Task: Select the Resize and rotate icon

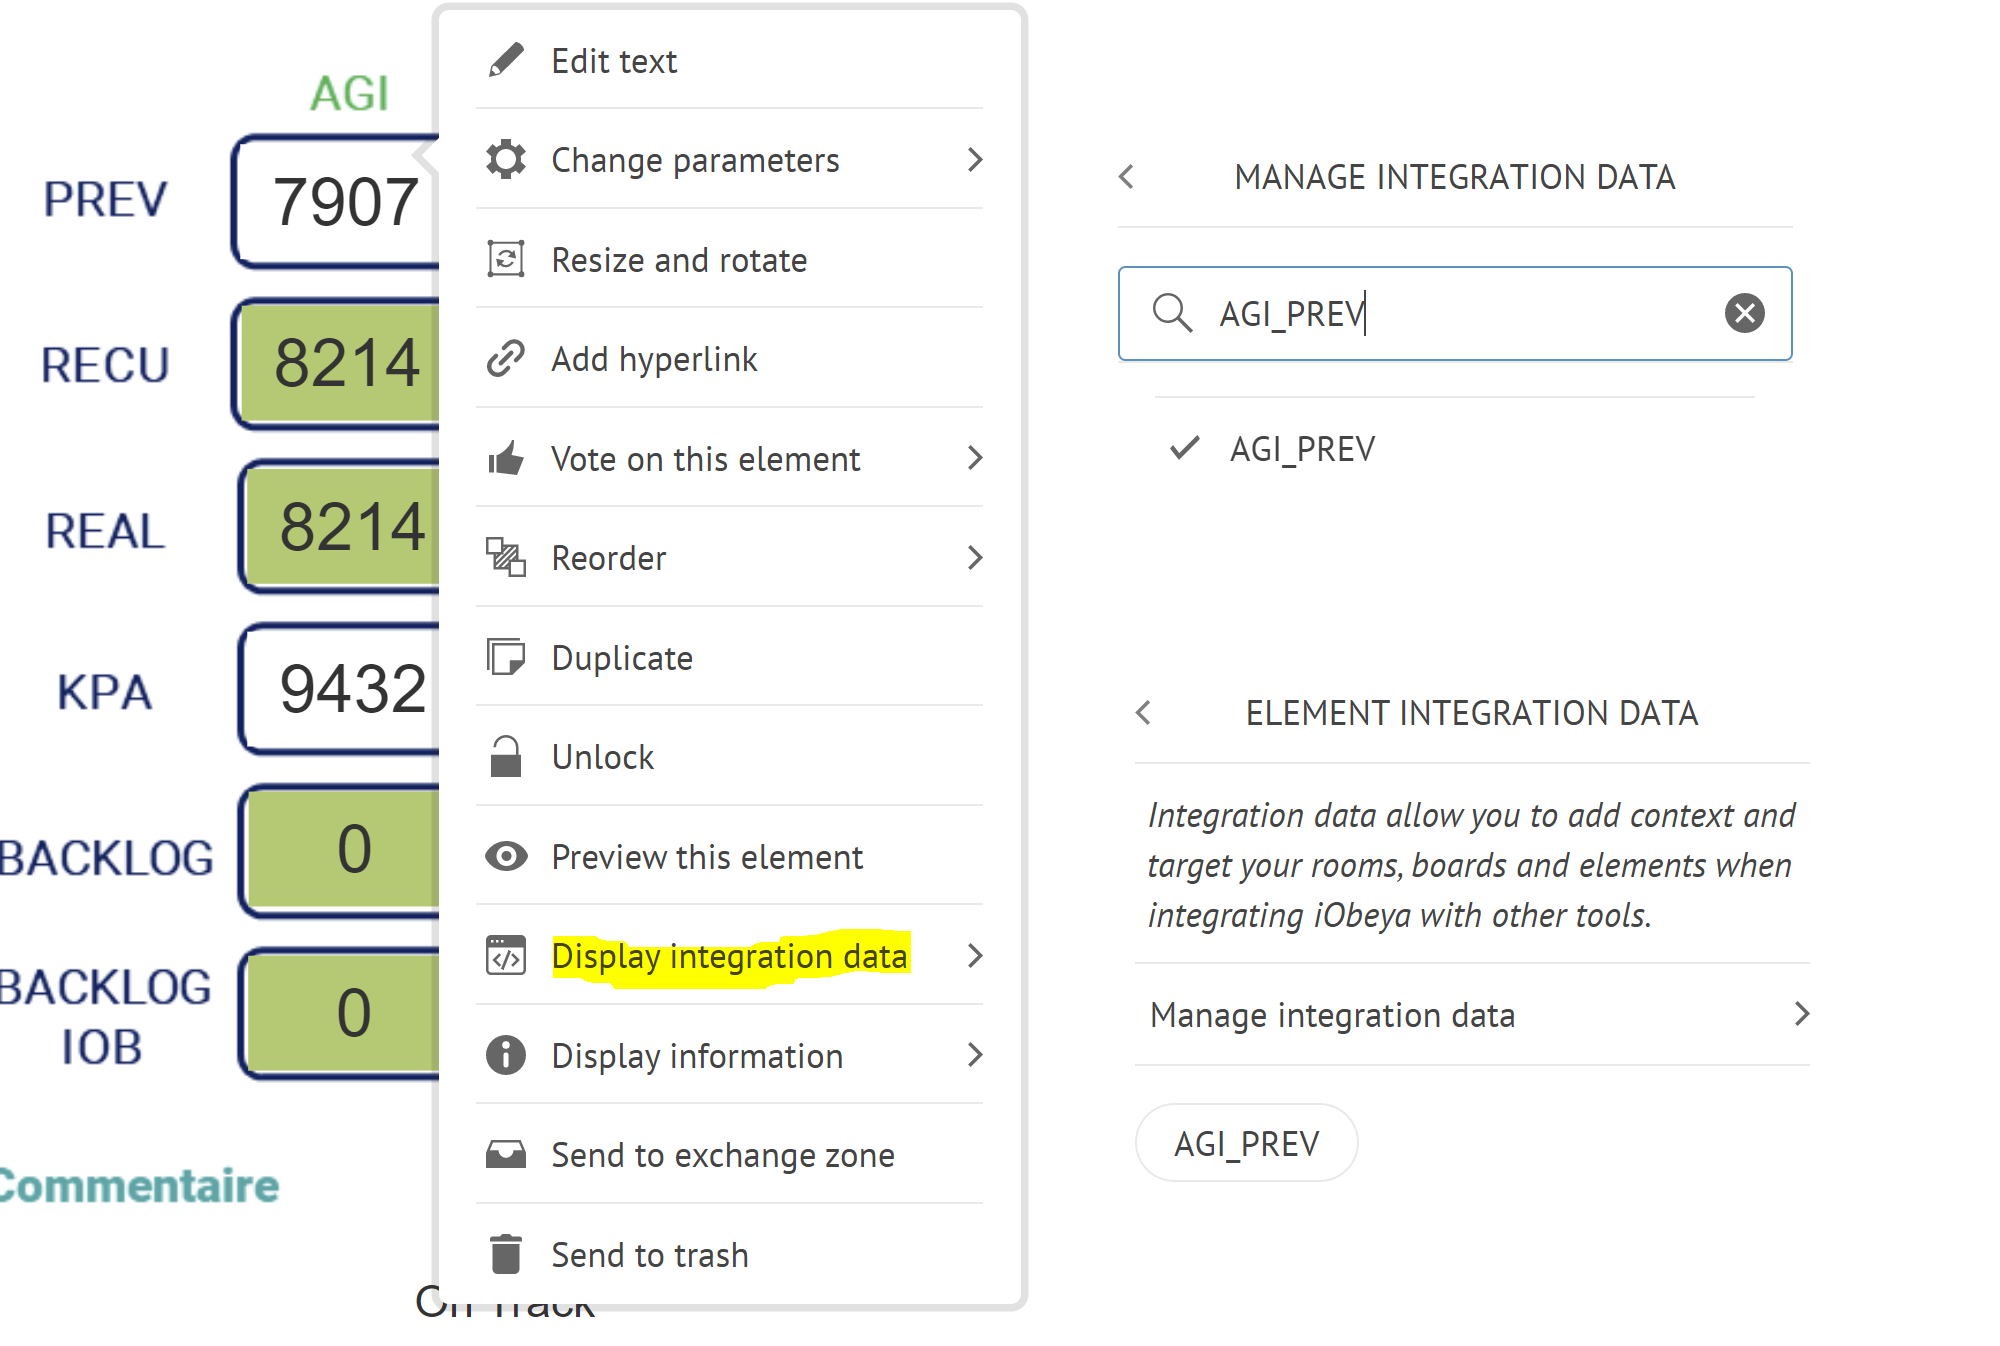Action: pyautogui.click(x=507, y=259)
